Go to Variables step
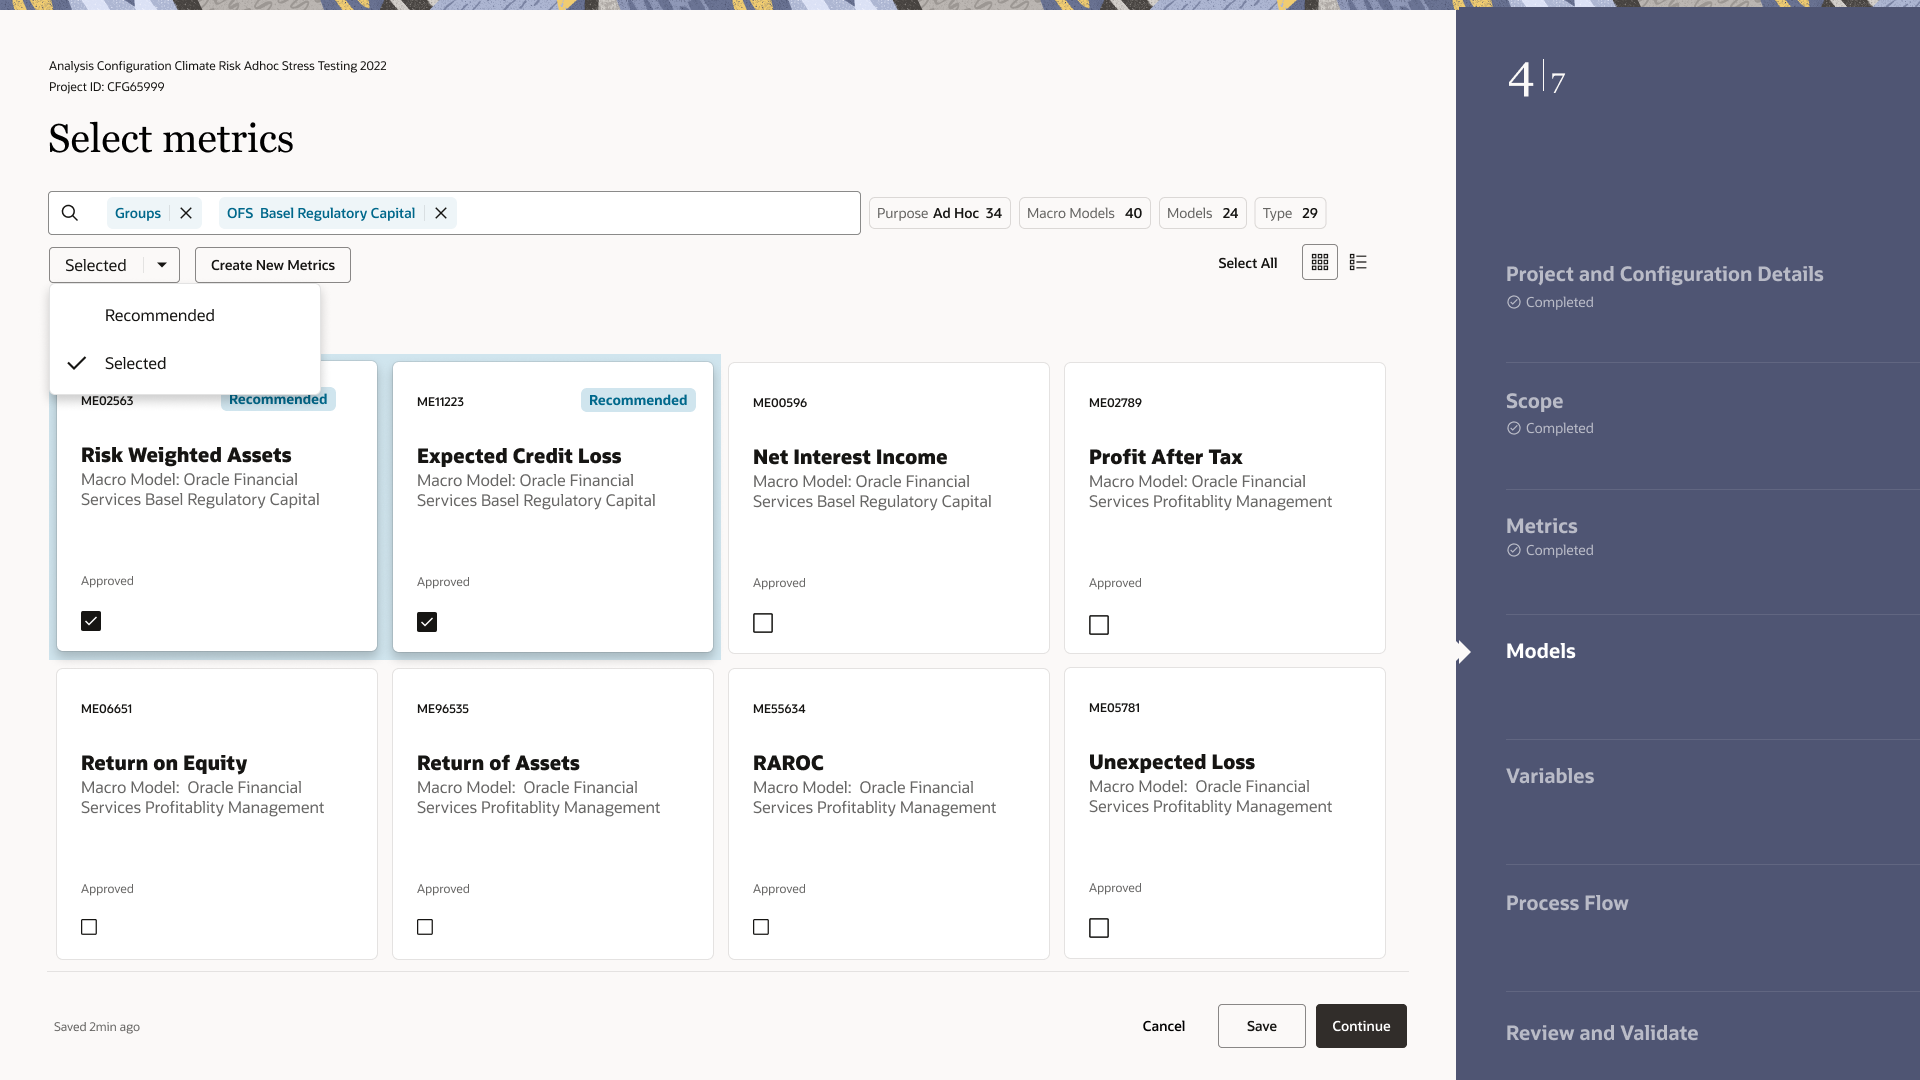1920x1080 pixels. coord(1550,776)
